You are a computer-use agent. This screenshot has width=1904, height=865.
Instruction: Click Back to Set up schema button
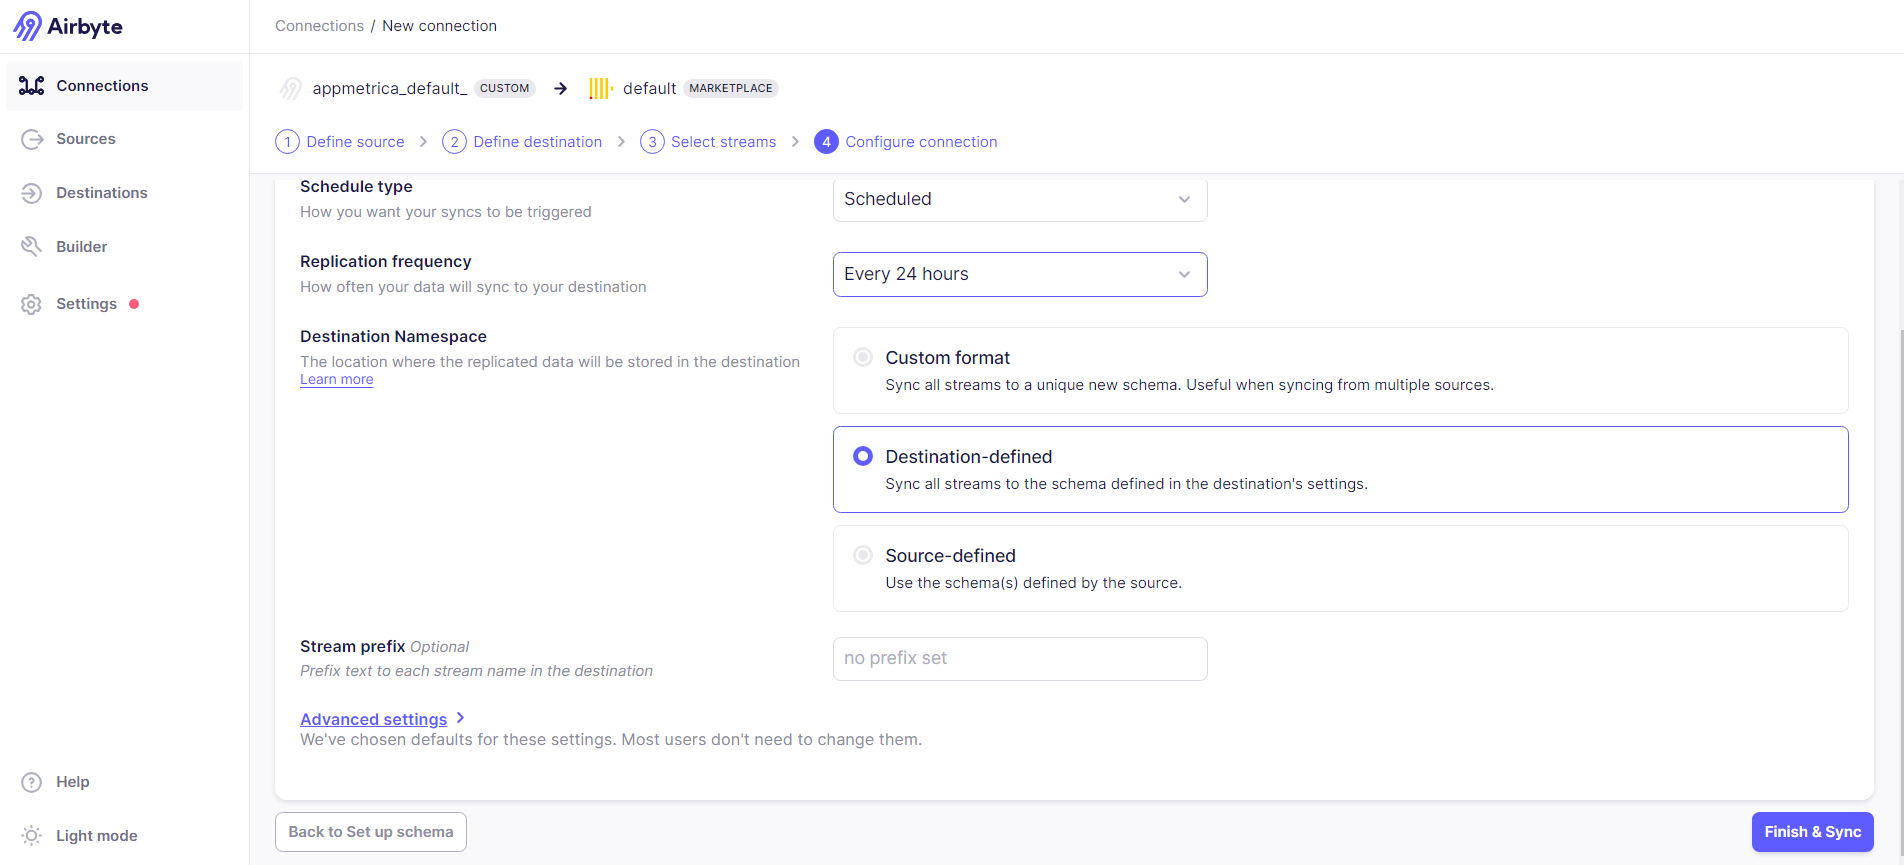point(371,832)
